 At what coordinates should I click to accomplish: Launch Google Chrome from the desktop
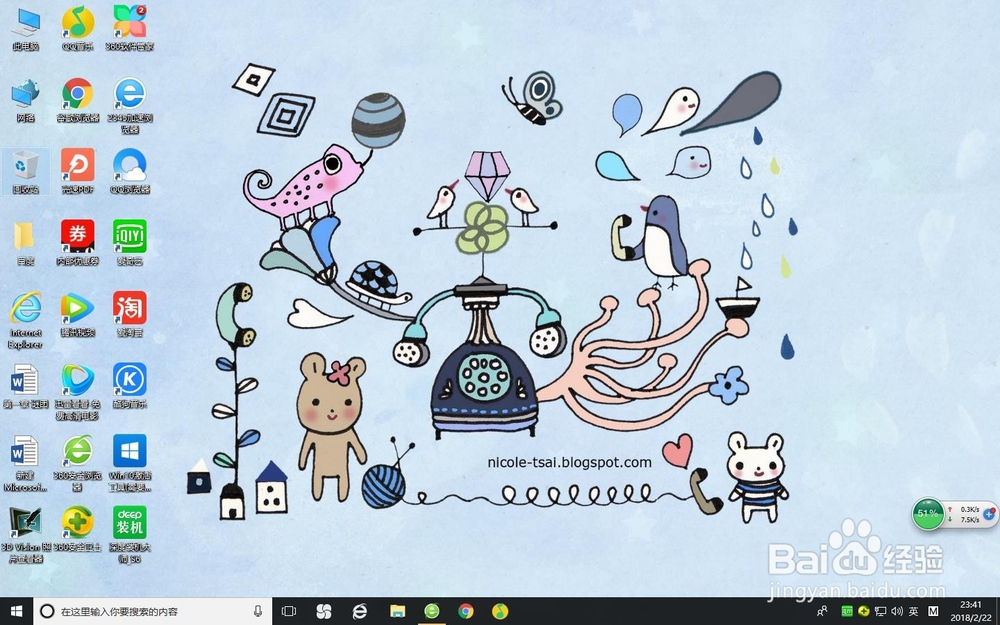pos(78,101)
